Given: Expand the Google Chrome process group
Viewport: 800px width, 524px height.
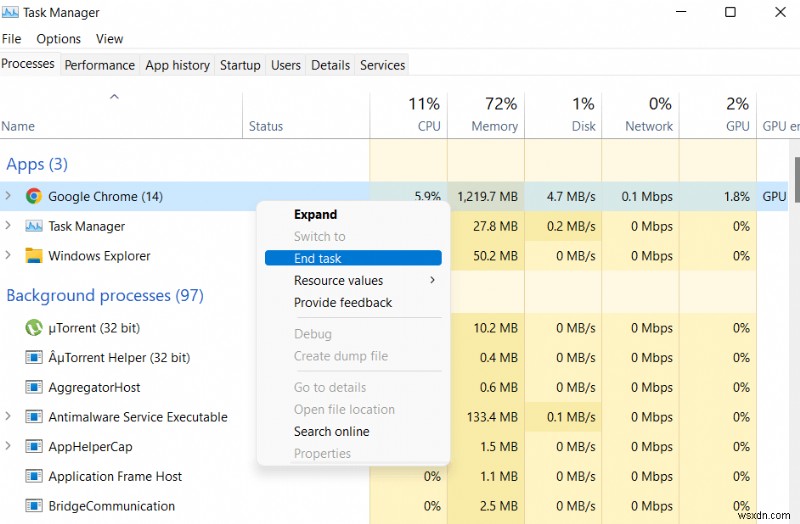Looking at the screenshot, I should click(x=9, y=197).
